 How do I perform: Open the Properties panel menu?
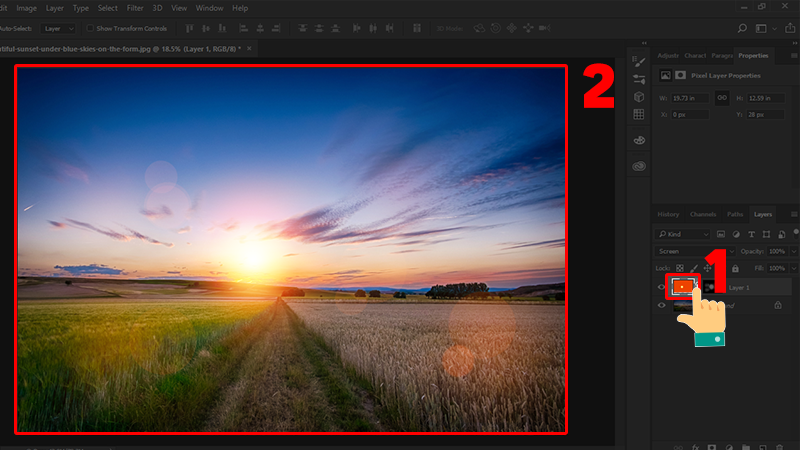pyautogui.click(x=794, y=56)
